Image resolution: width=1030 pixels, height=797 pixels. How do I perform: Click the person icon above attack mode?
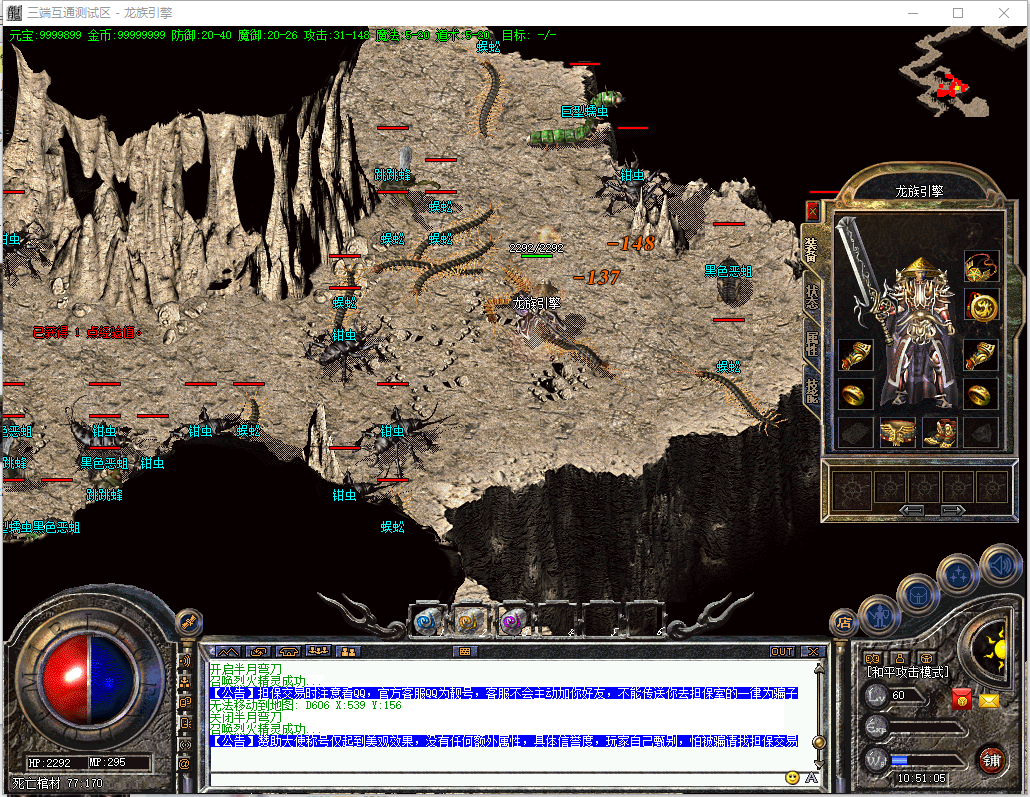tap(900, 658)
